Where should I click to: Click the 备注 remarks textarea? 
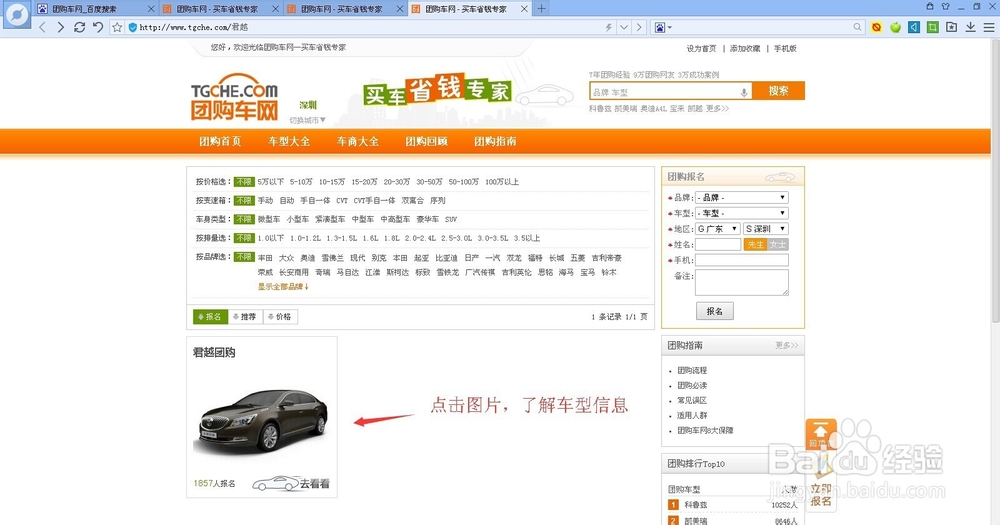click(x=742, y=283)
